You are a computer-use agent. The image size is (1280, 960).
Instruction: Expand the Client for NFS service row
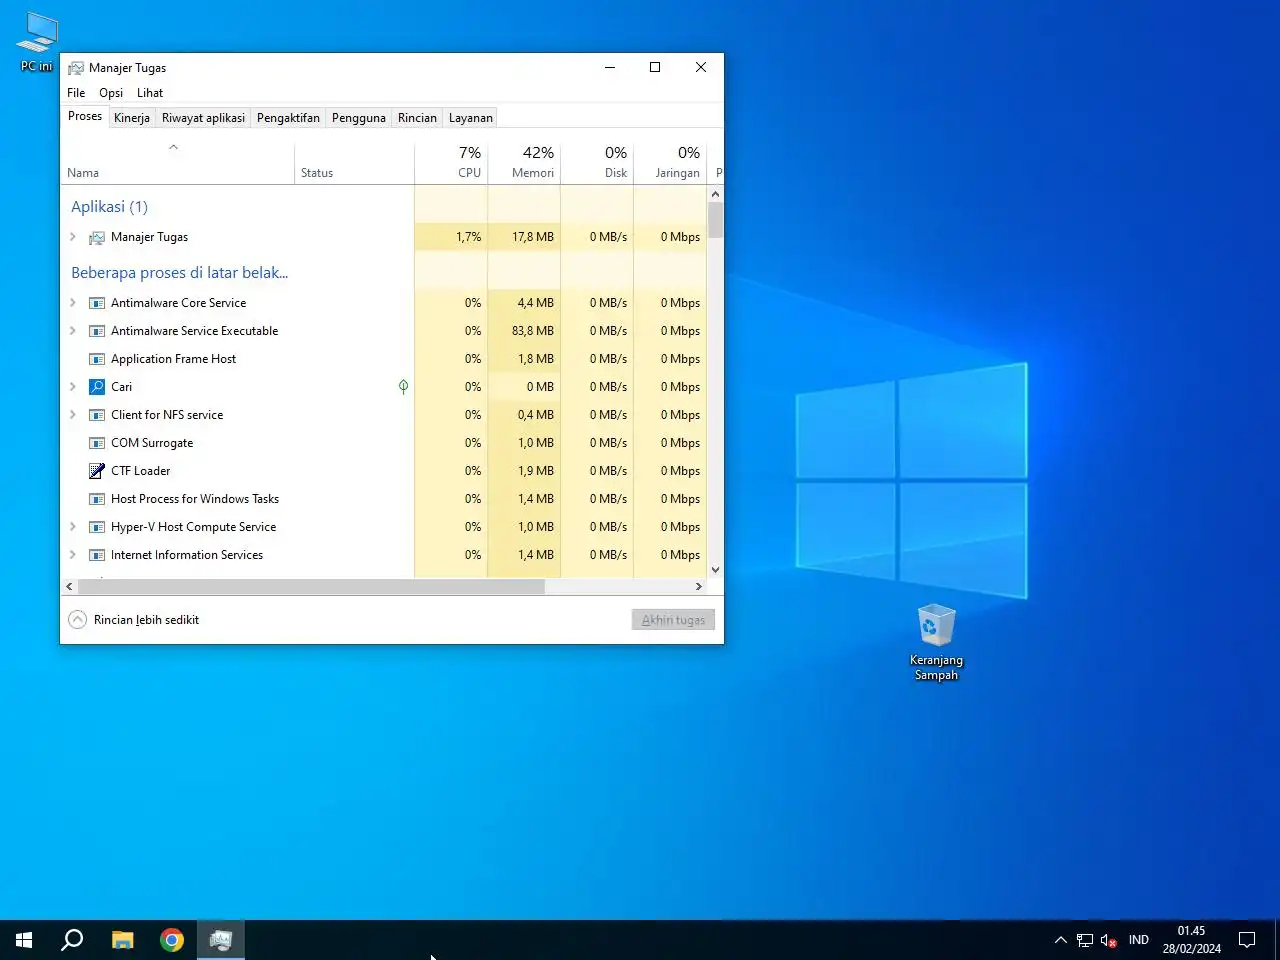[73, 415]
